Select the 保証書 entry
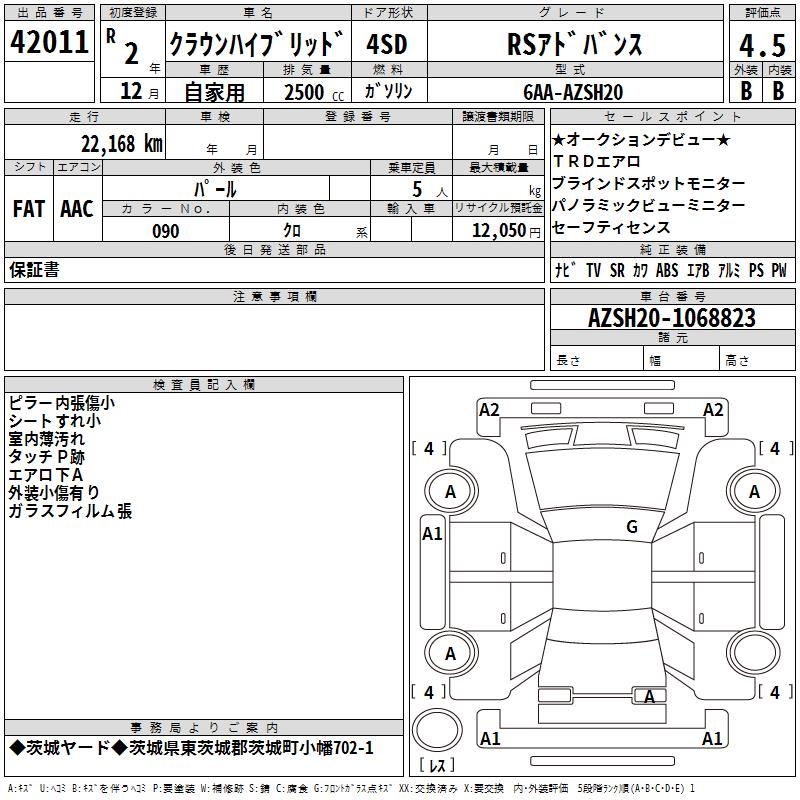Image resolution: width=800 pixels, height=800 pixels. pos(34,269)
